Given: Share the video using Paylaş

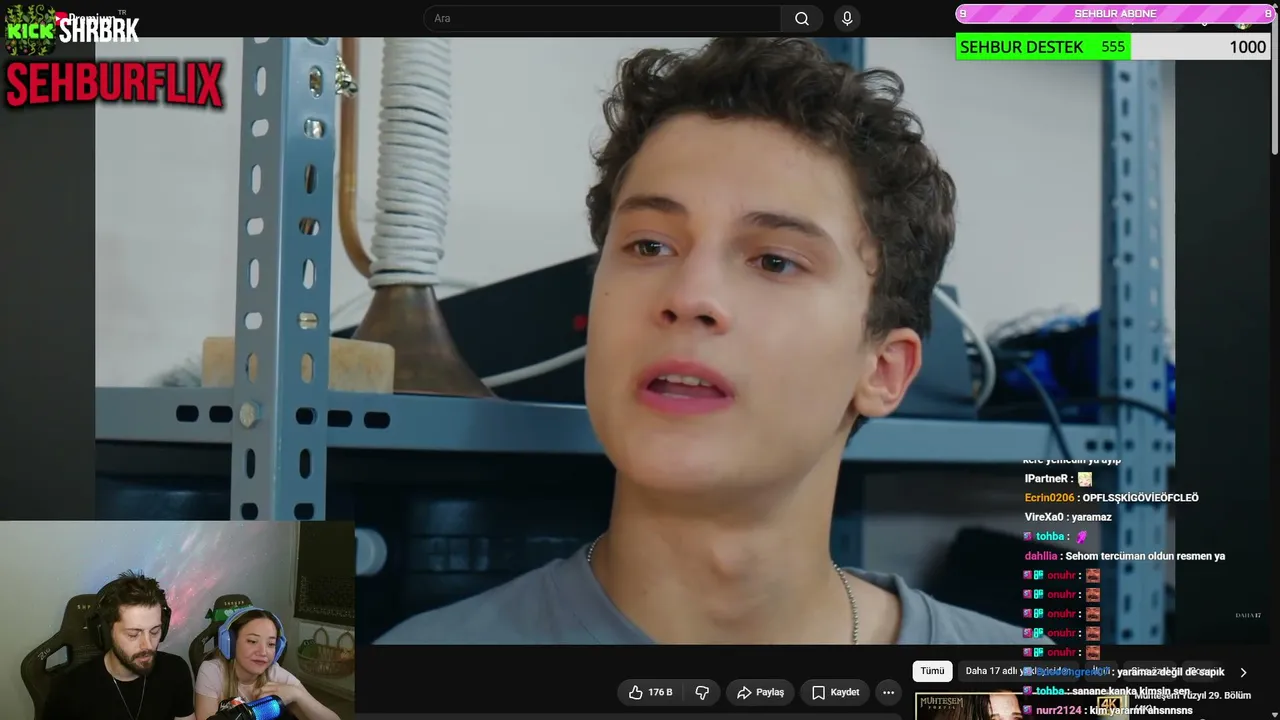Looking at the screenshot, I should [760, 692].
